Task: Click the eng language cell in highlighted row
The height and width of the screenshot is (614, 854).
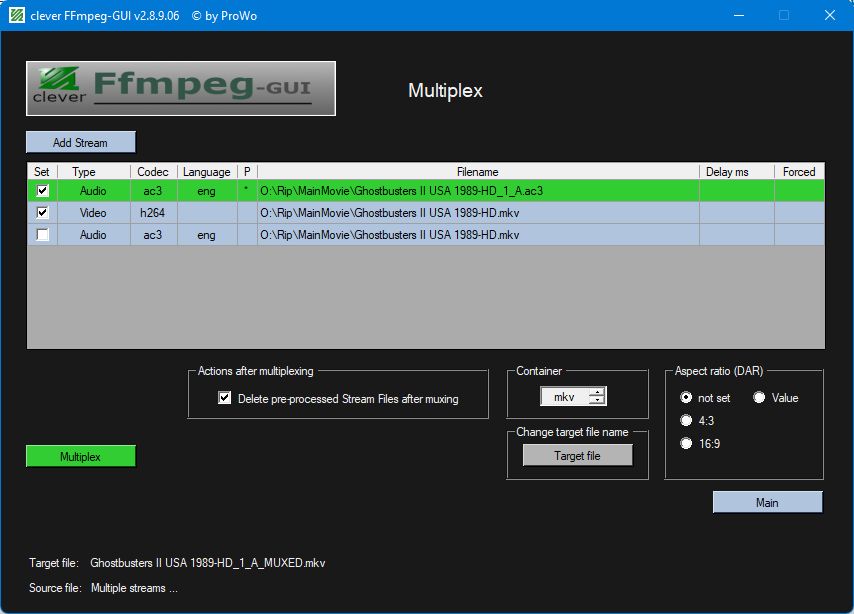Action: (207, 191)
